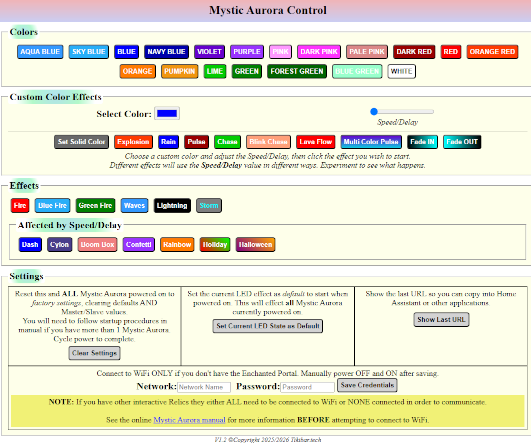Pick the NAVY BLUE color button
This screenshot has height=443, width=531.
[x=166, y=52]
